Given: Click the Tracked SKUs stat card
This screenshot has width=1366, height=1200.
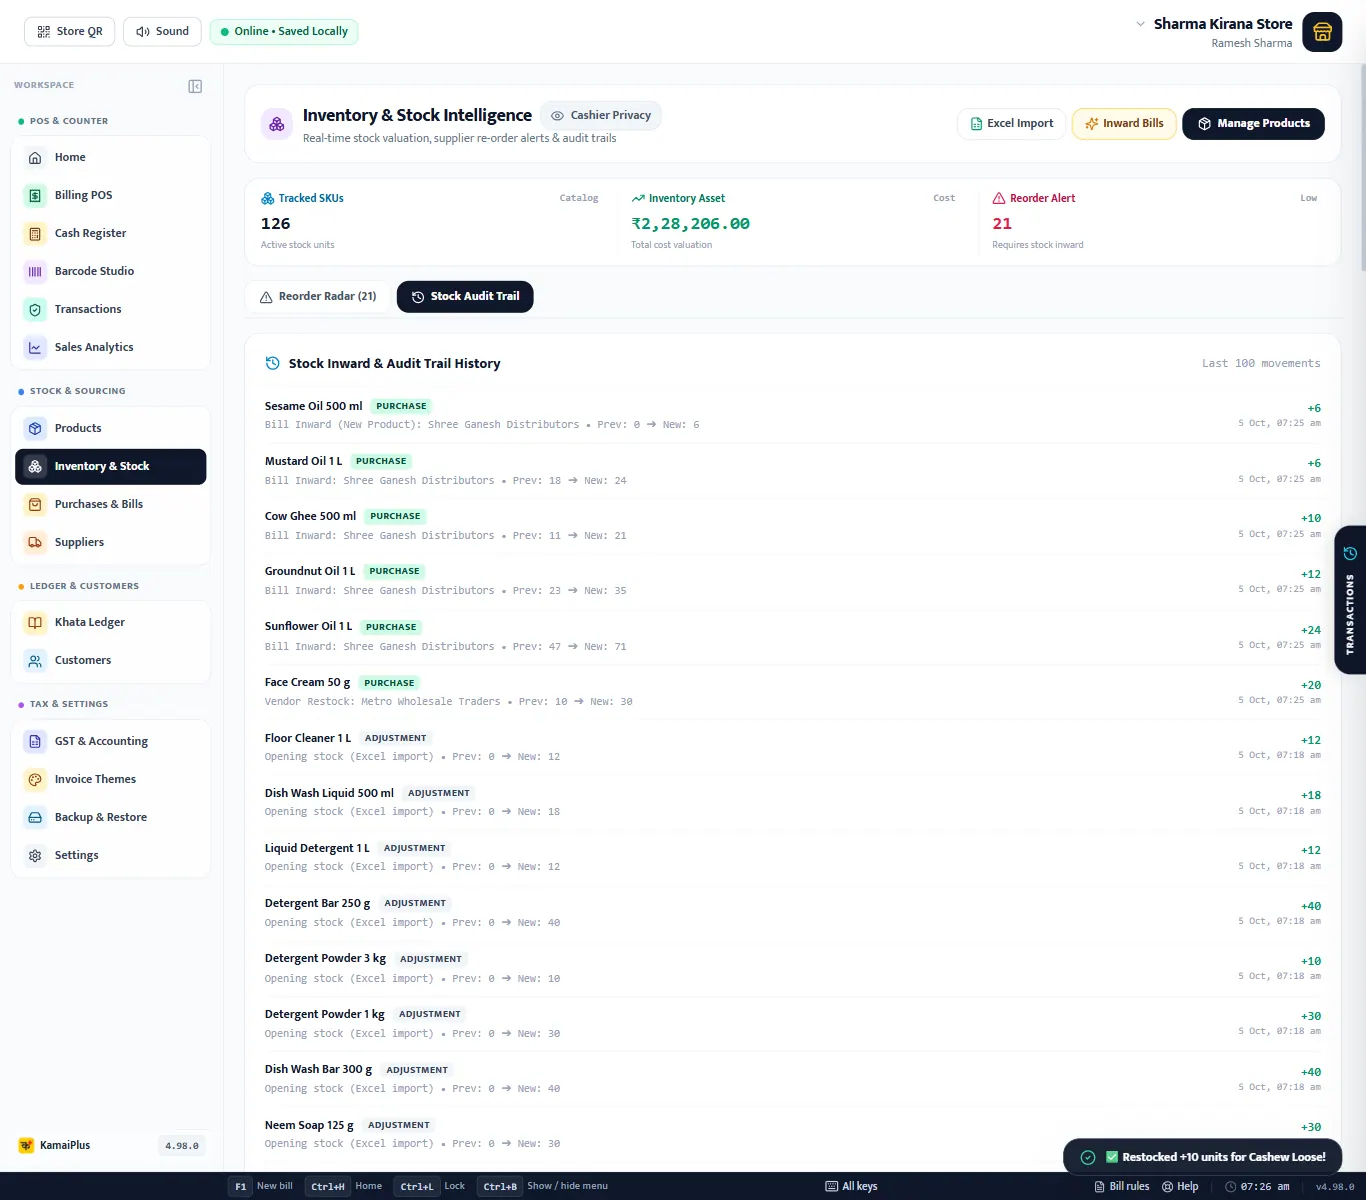Looking at the screenshot, I should point(429,222).
